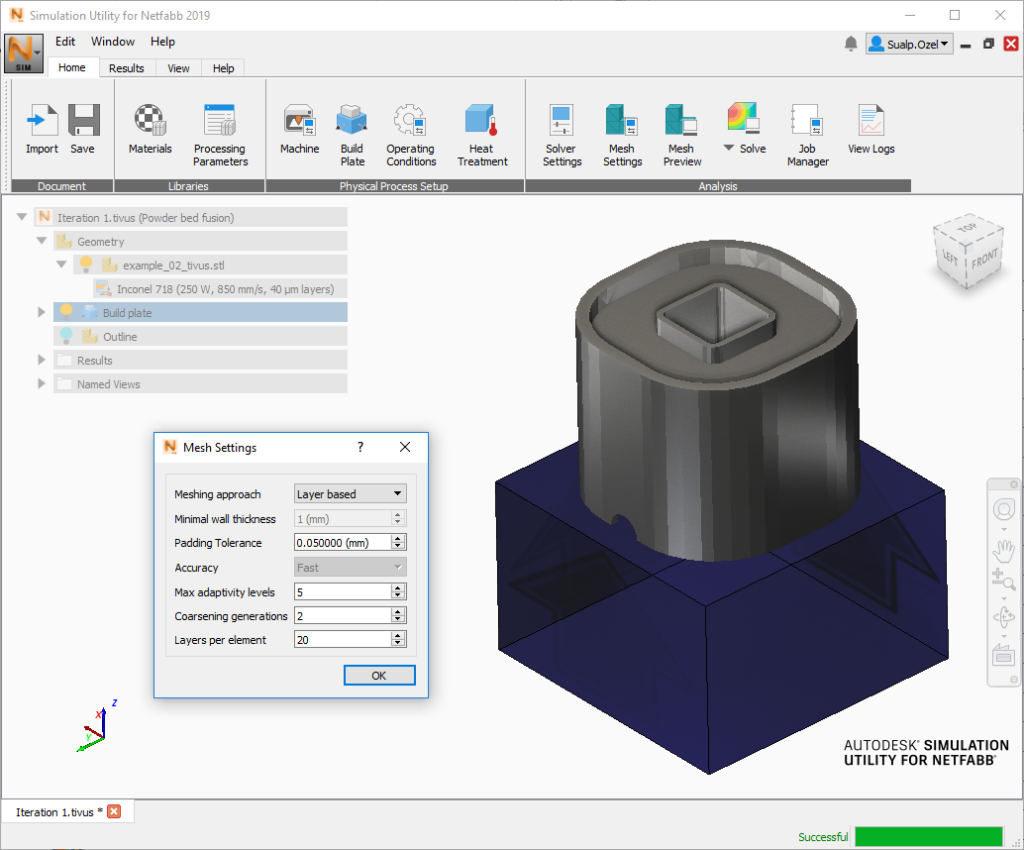Open Machine setup
This screenshot has width=1024, height=850.
coord(299,129)
